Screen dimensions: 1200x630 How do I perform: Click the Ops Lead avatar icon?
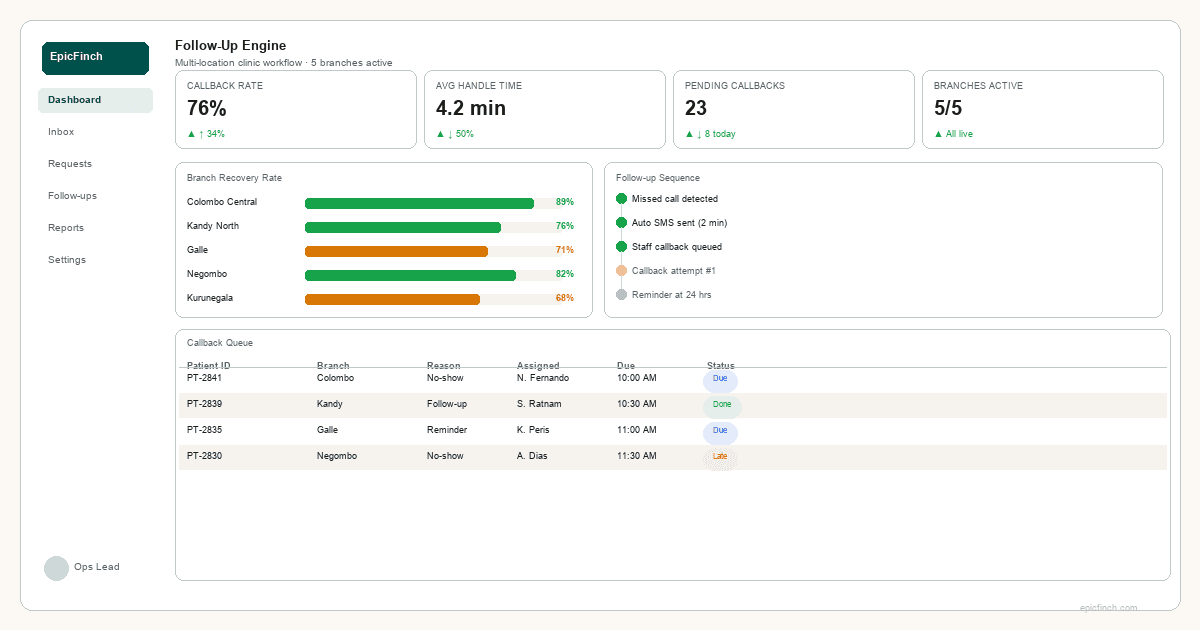57,568
